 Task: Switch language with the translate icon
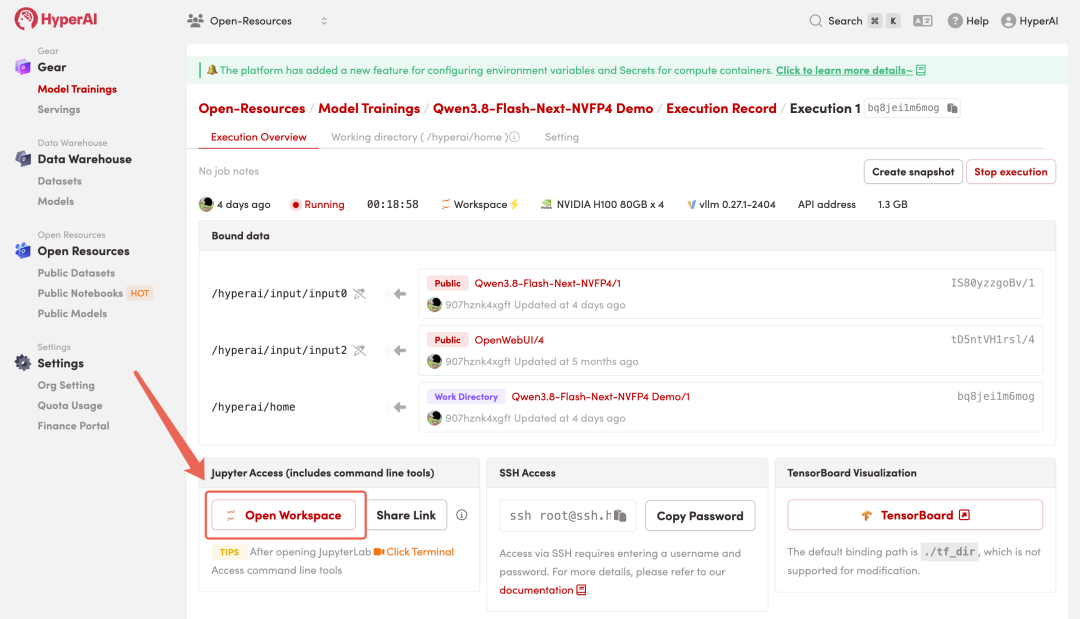pos(922,21)
